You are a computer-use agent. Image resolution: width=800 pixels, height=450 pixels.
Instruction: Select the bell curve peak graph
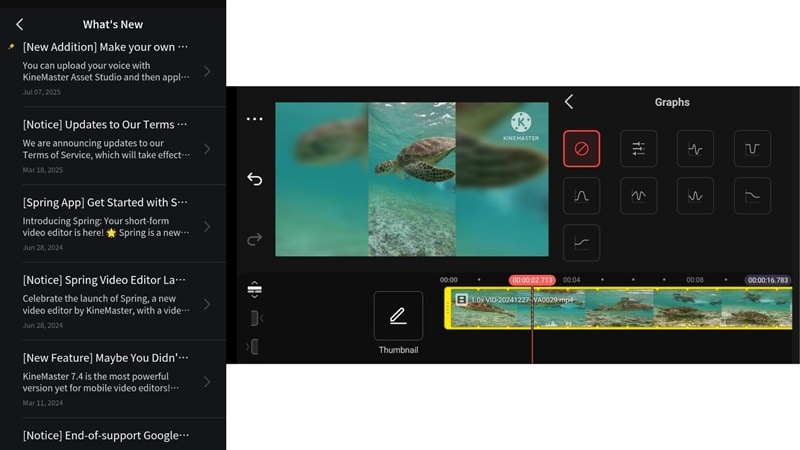582,195
